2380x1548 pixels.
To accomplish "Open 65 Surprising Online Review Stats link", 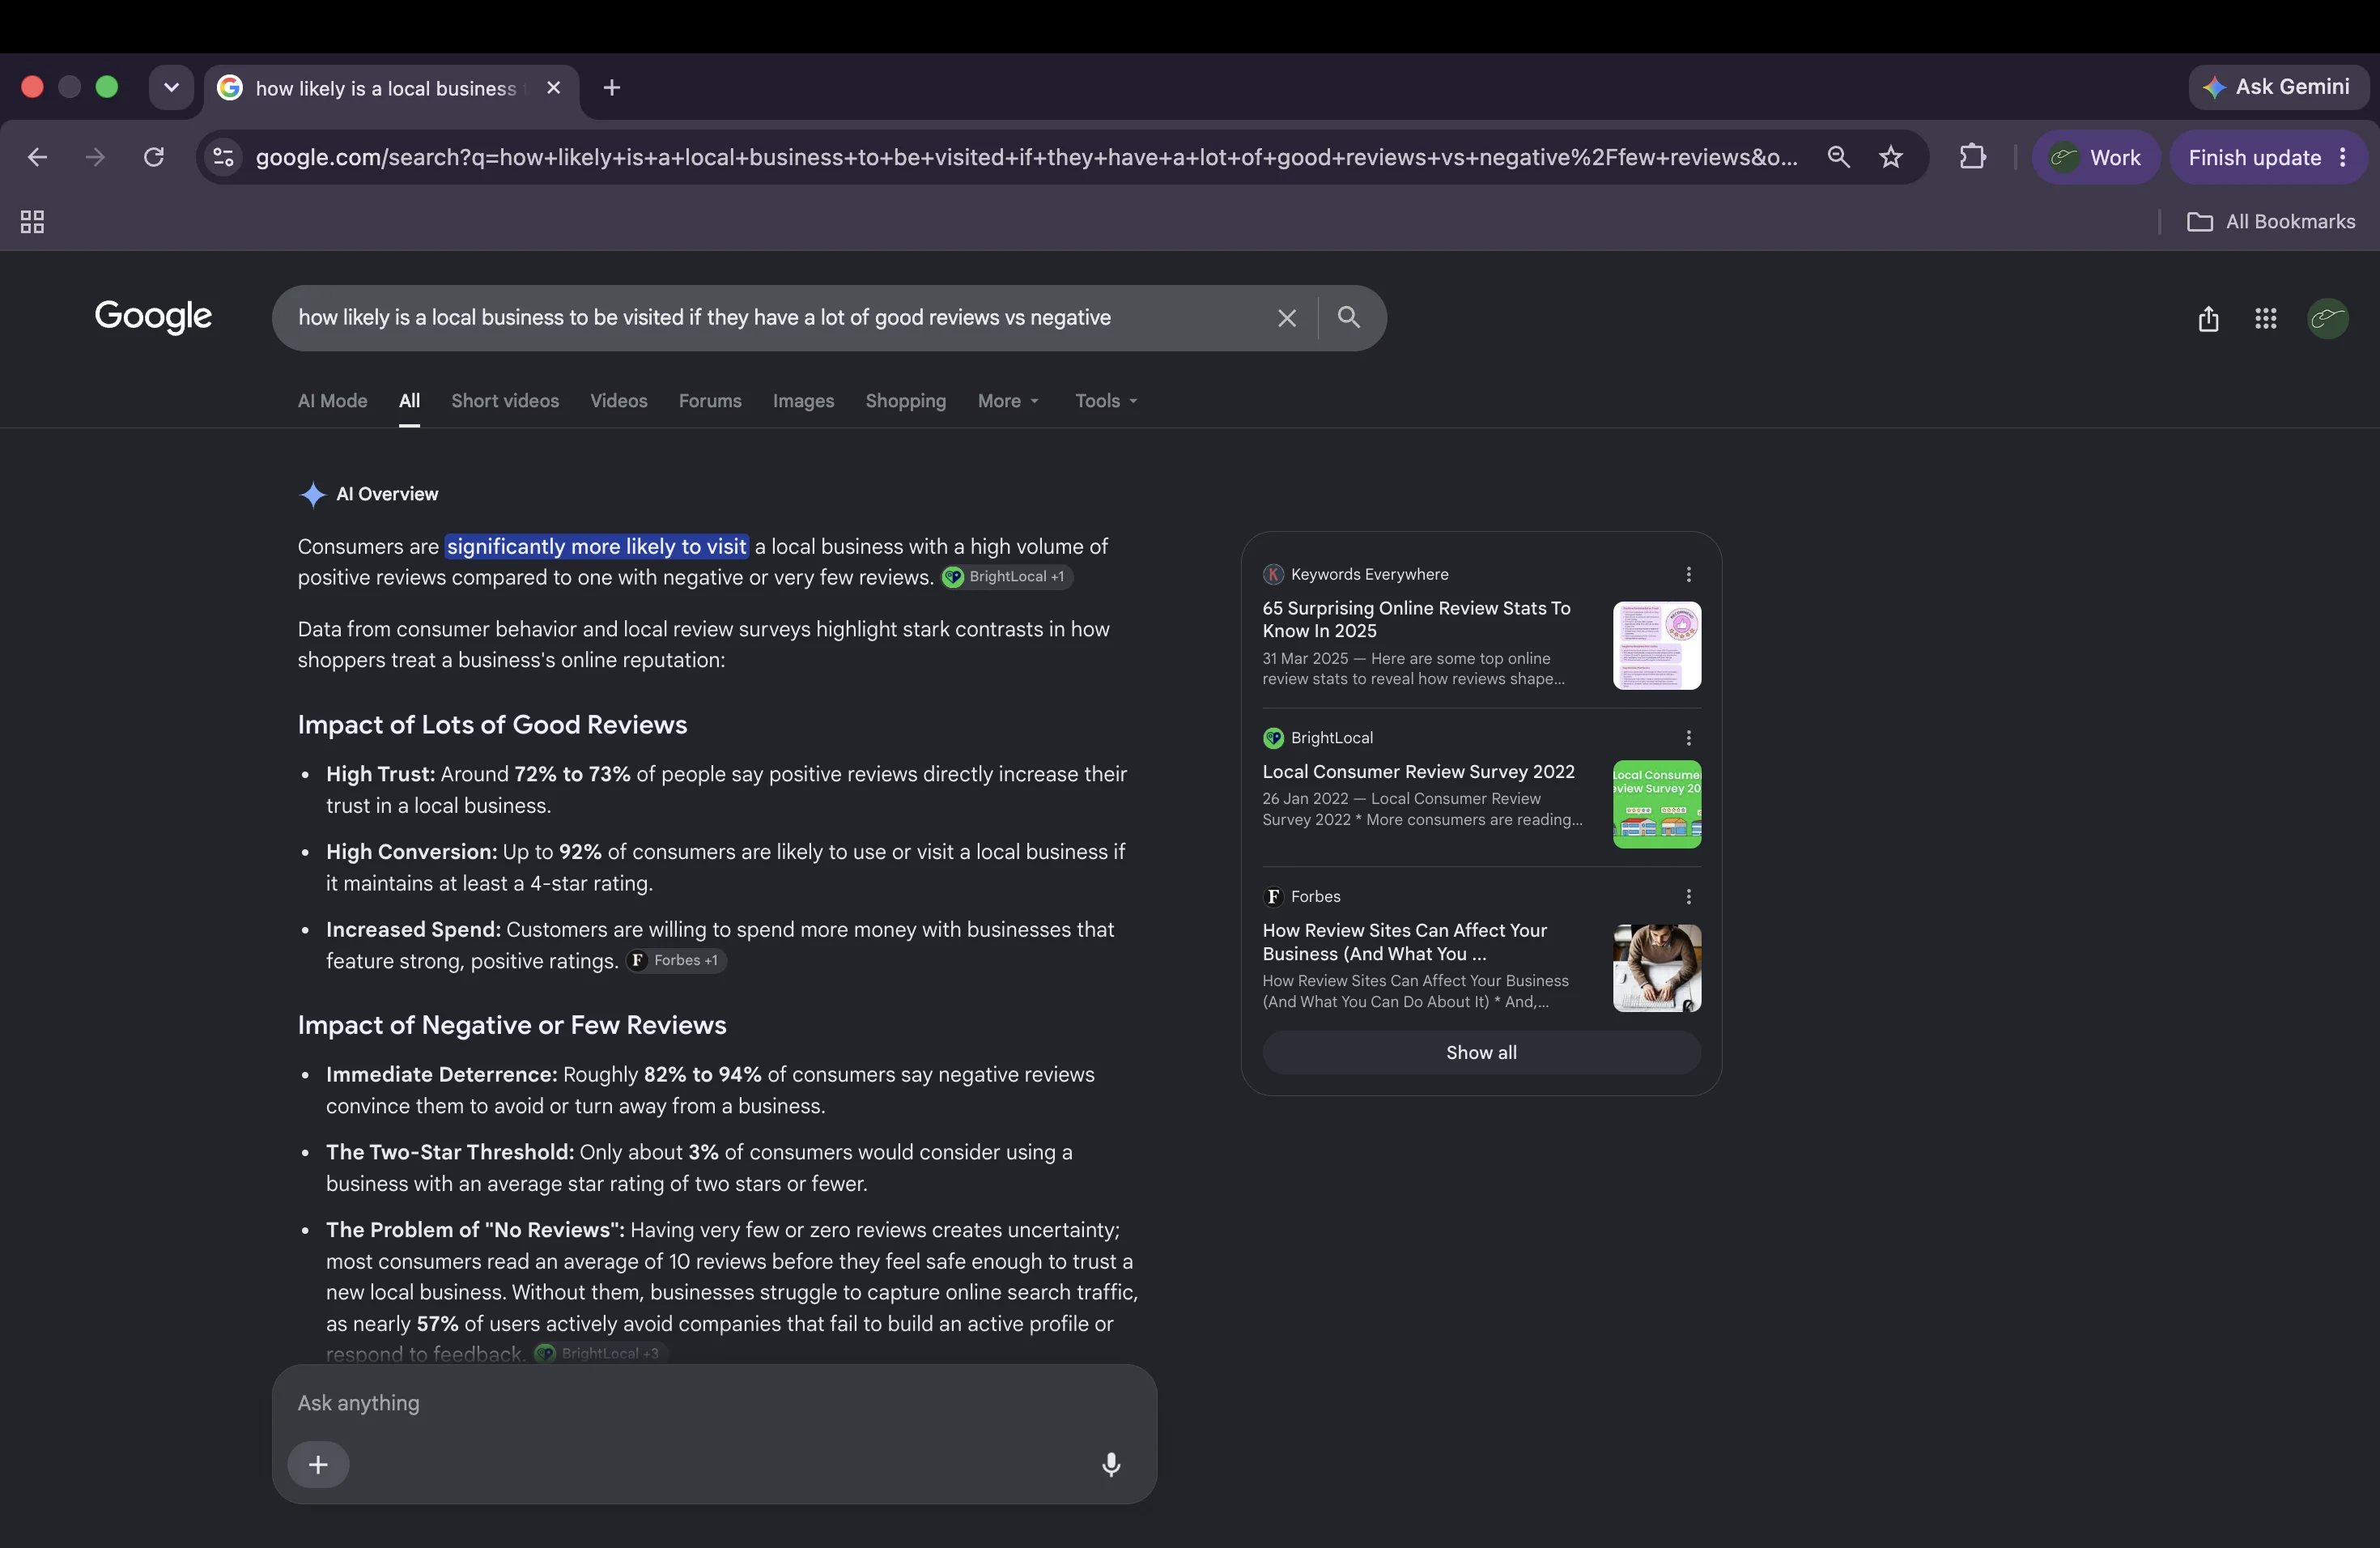I will coord(1416,619).
